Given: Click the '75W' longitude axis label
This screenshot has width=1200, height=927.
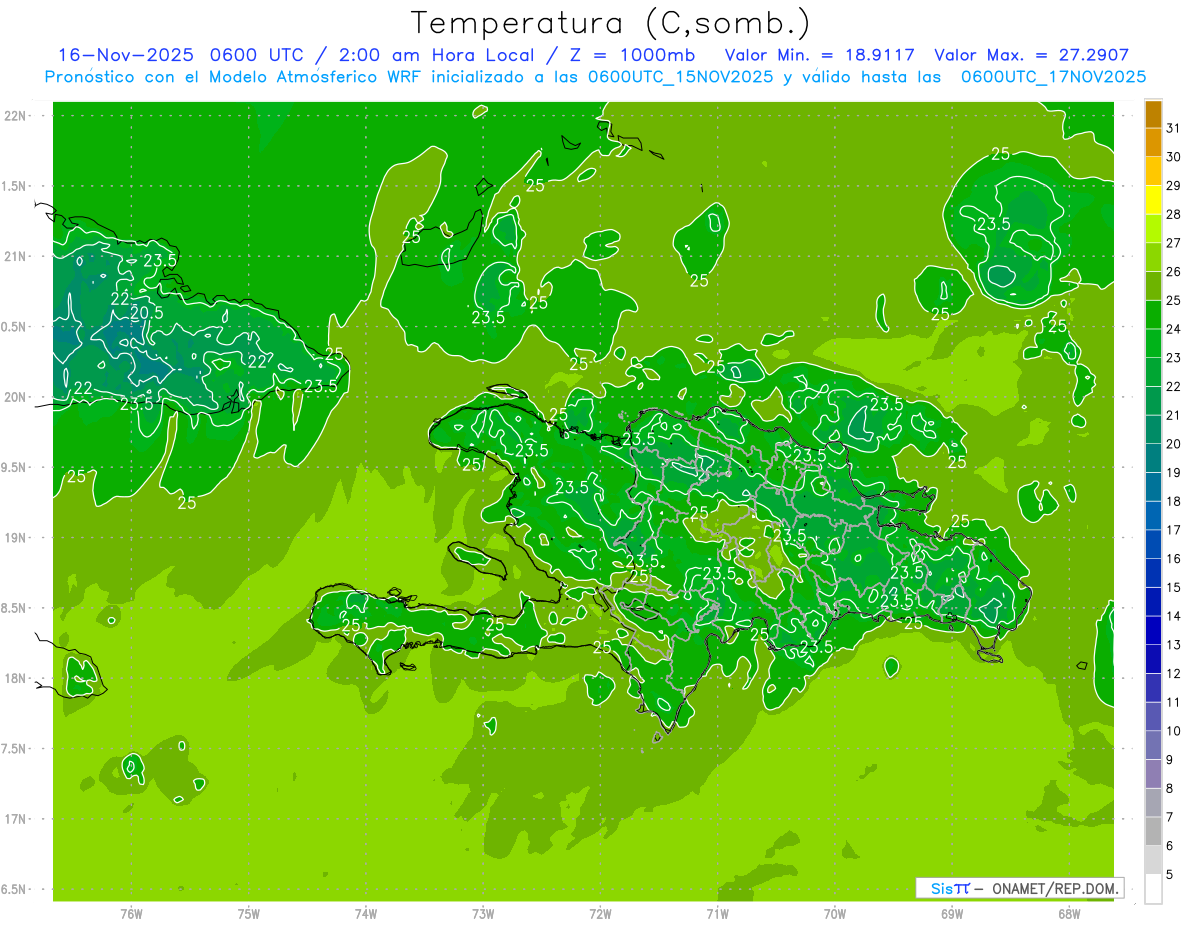Looking at the screenshot, I should coord(248,913).
